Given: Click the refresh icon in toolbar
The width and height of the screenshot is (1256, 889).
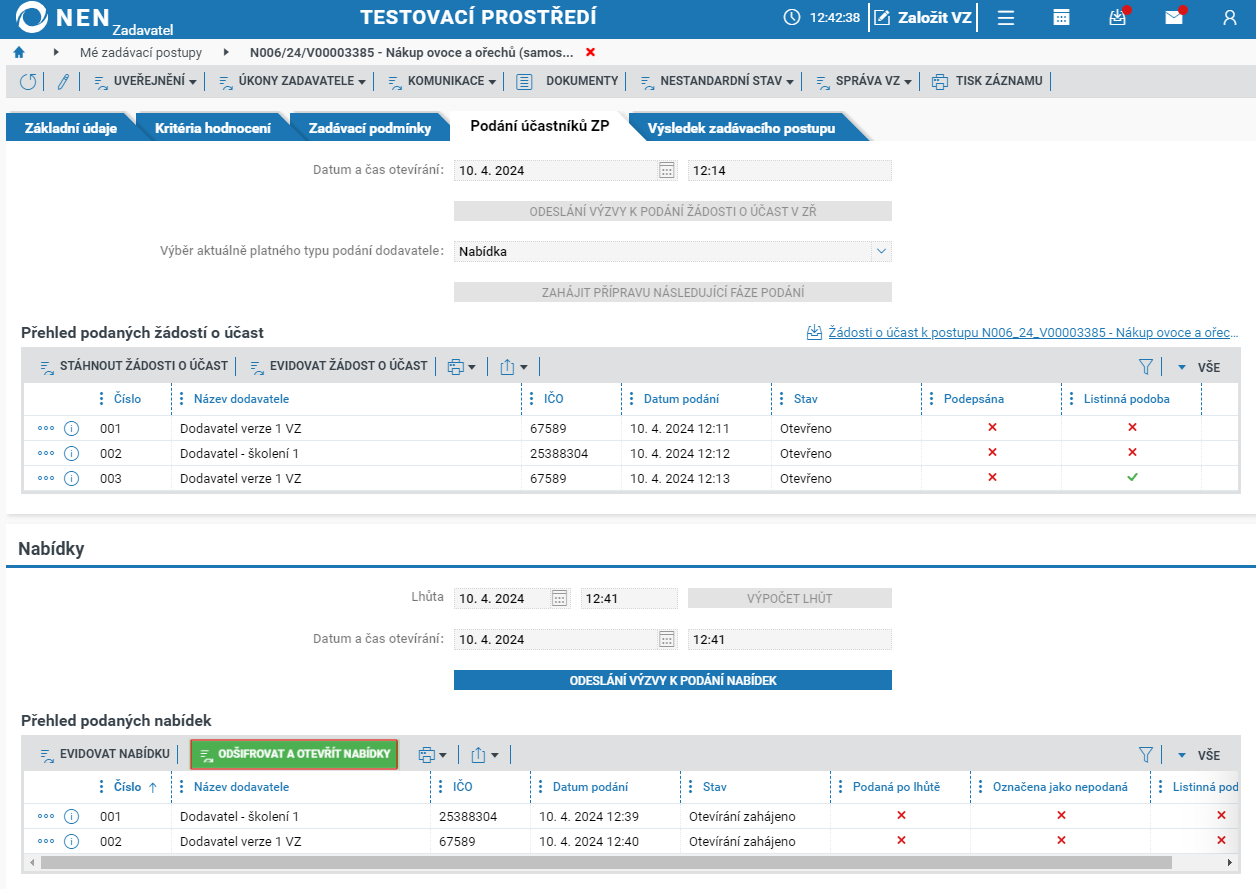Looking at the screenshot, I should pos(28,82).
